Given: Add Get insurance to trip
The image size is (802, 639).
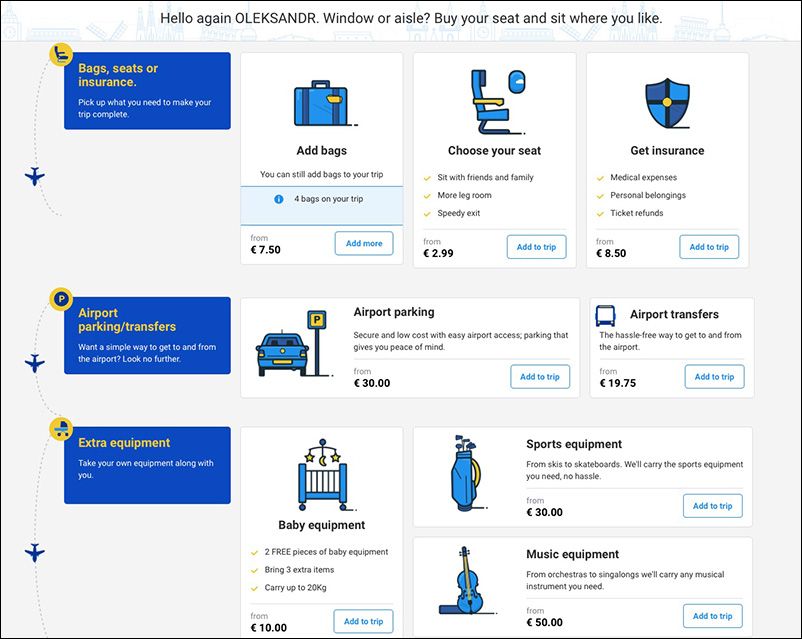Looking at the screenshot, I should (x=709, y=247).
